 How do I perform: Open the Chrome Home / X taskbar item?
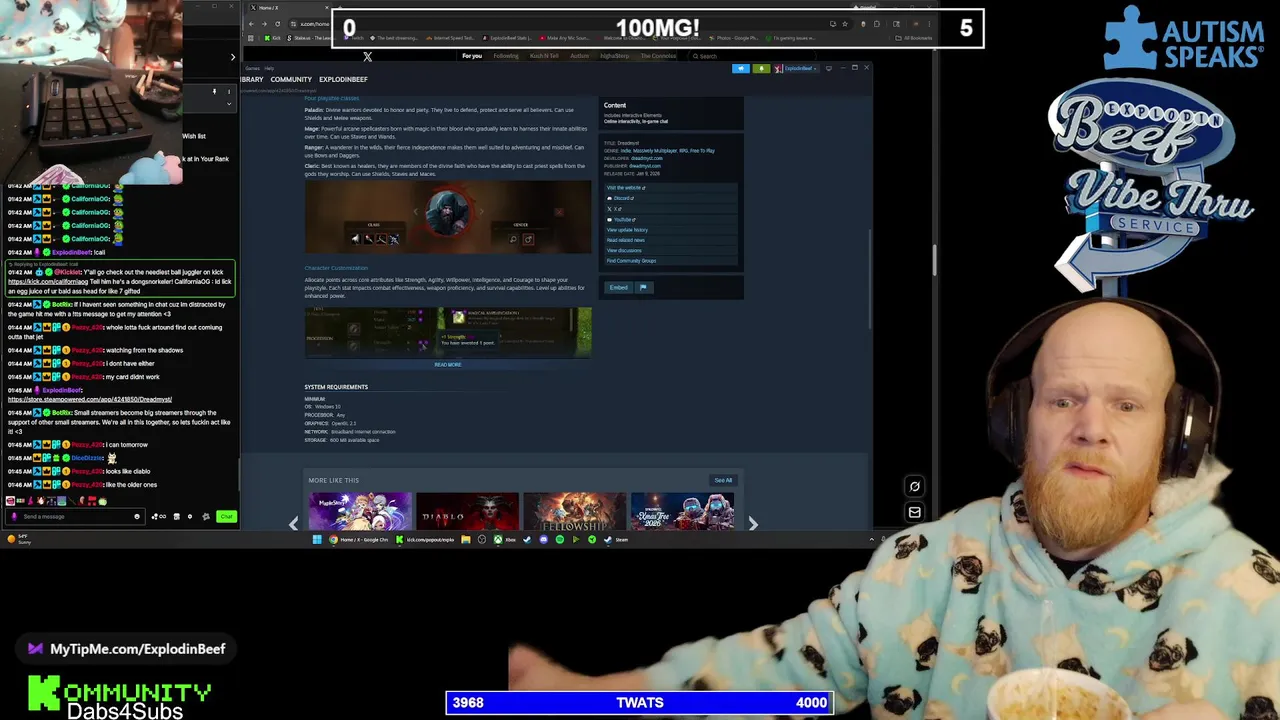pos(359,539)
